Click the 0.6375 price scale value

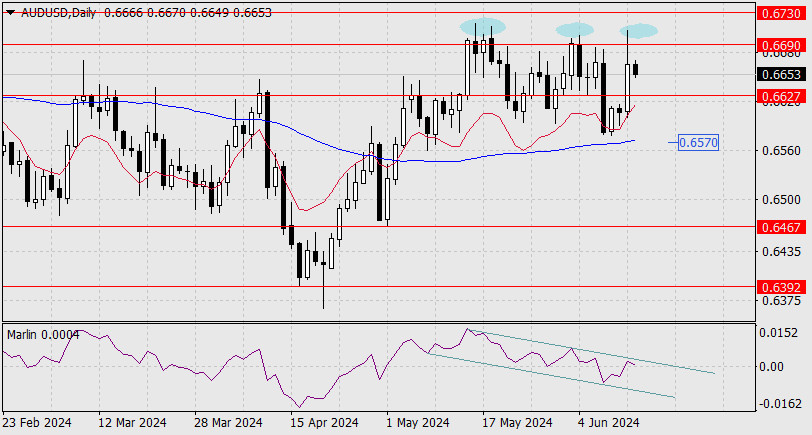coord(781,300)
